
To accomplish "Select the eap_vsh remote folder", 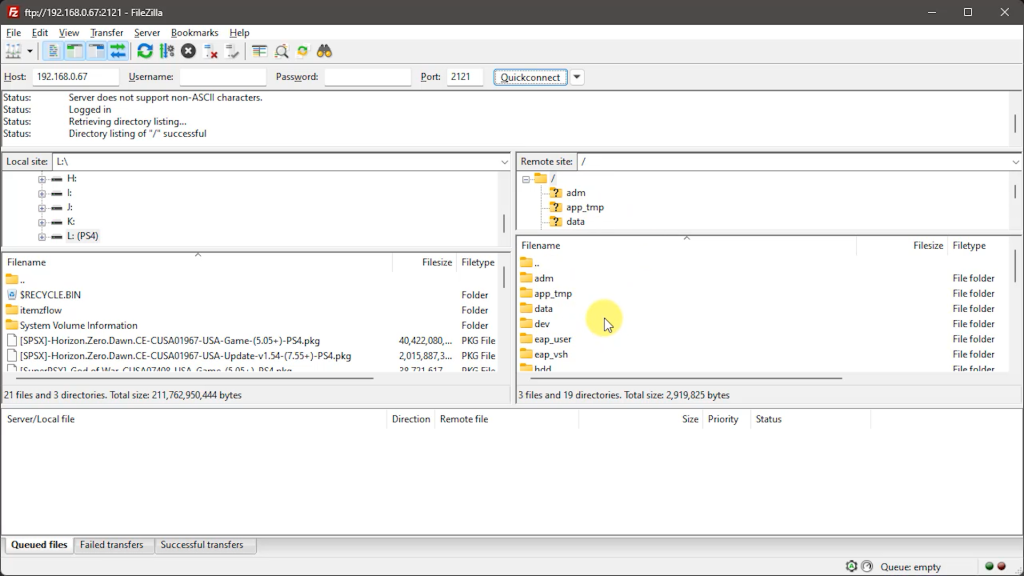I will [551, 354].
